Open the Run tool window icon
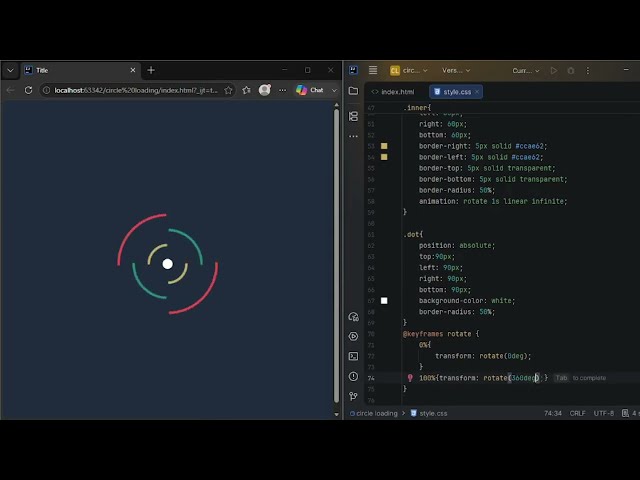The width and height of the screenshot is (640, 480). coord(353,336)
